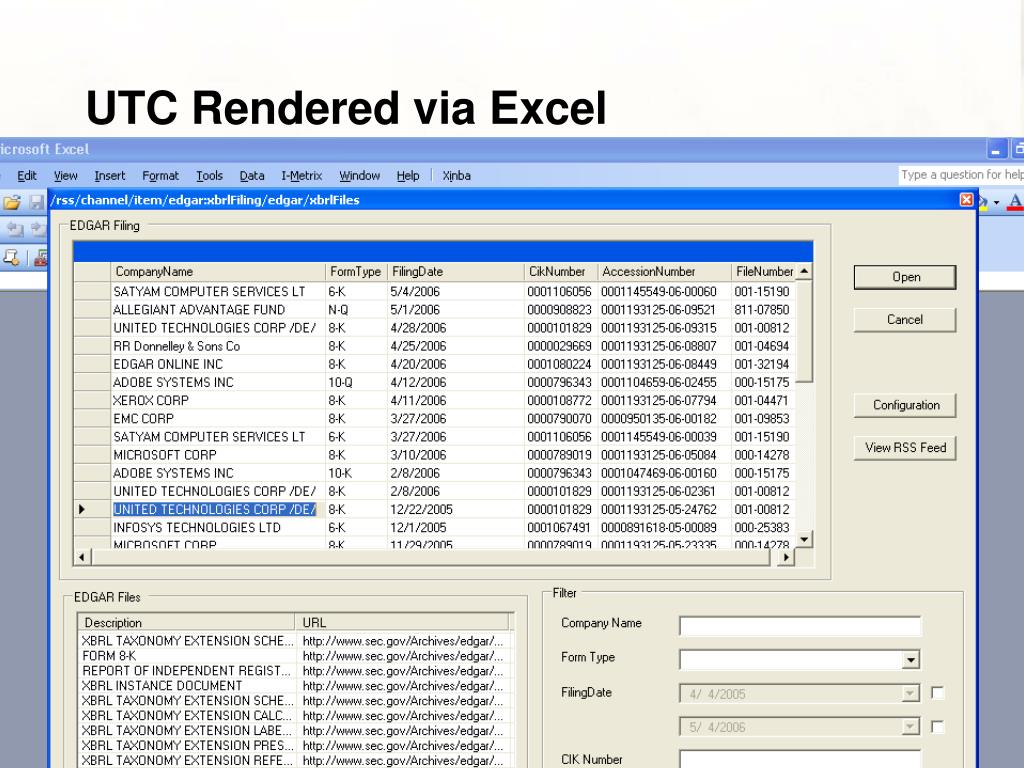Click the CompanyName column header

pos(217,272)
